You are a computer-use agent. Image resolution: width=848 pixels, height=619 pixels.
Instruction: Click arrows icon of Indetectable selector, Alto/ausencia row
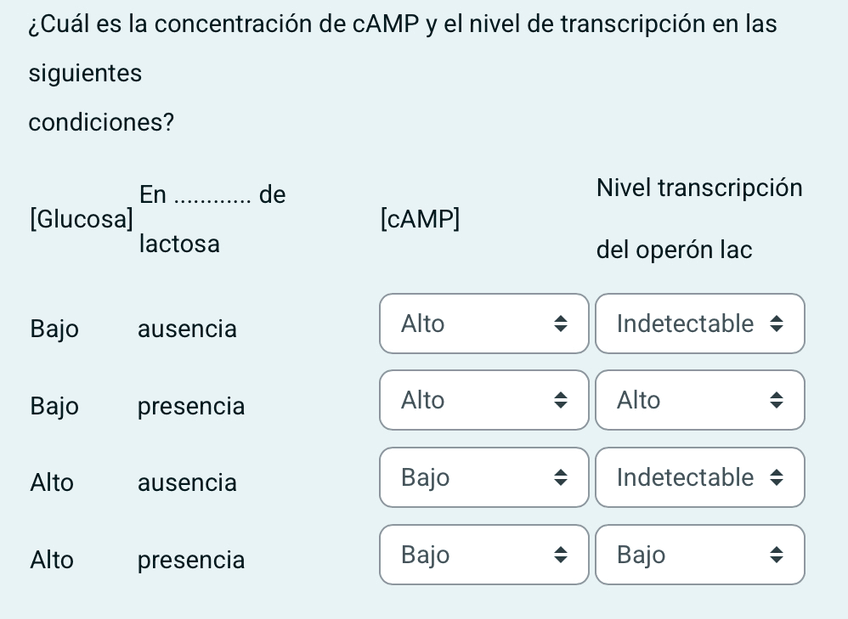(777, 478)
